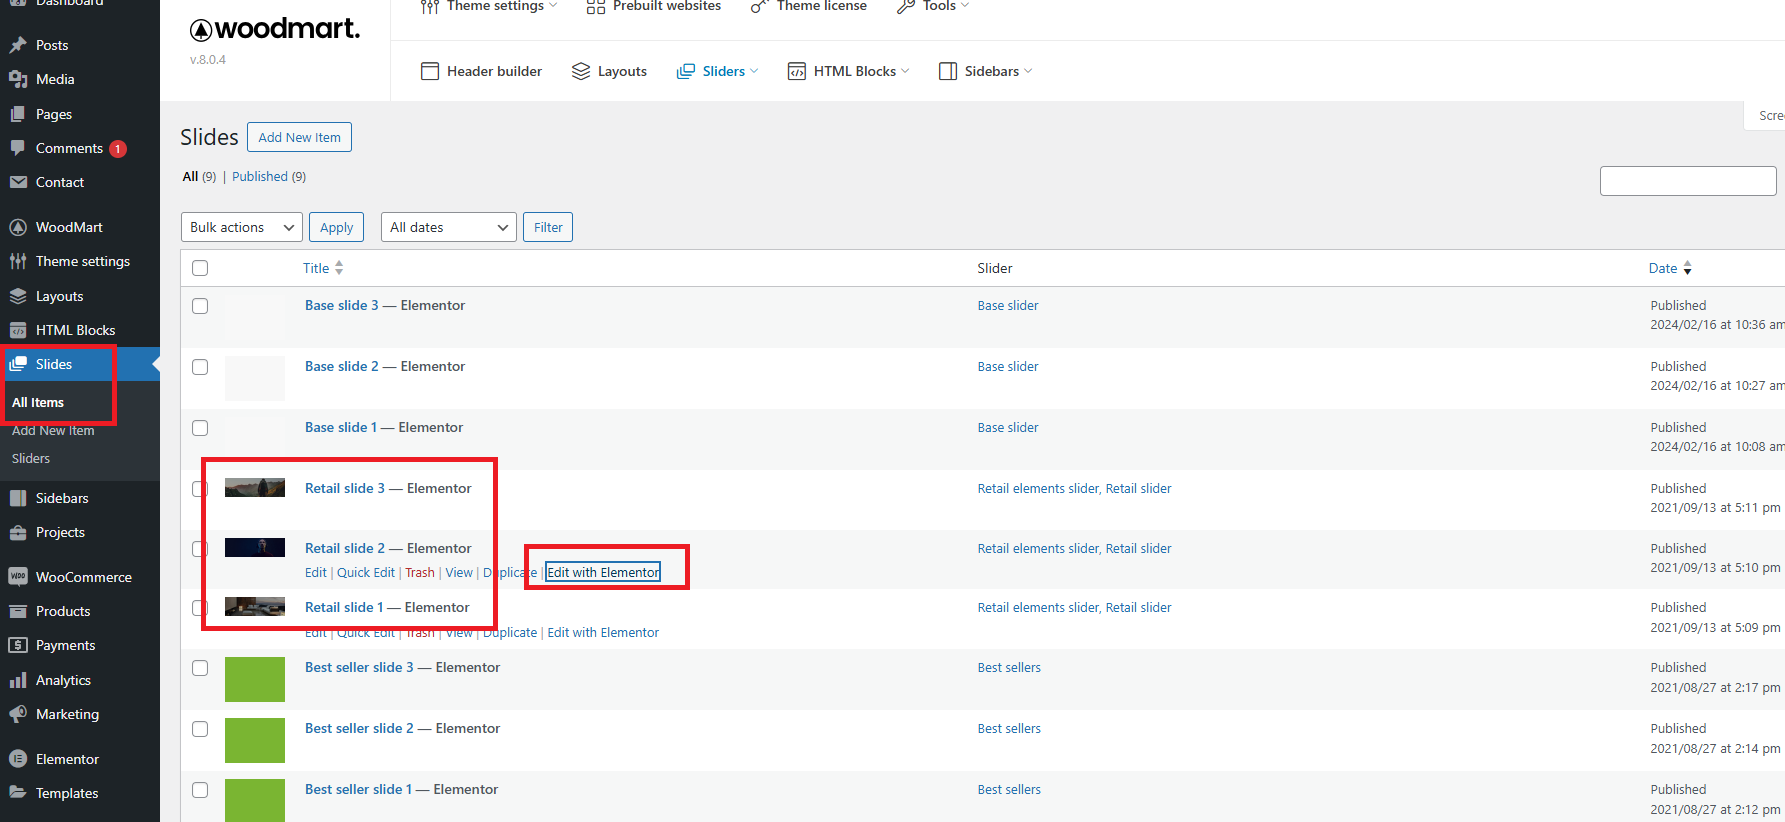Select All Items submenu under Slides
The height and width of the screenshot is (822, 1785).
point(38,402)
